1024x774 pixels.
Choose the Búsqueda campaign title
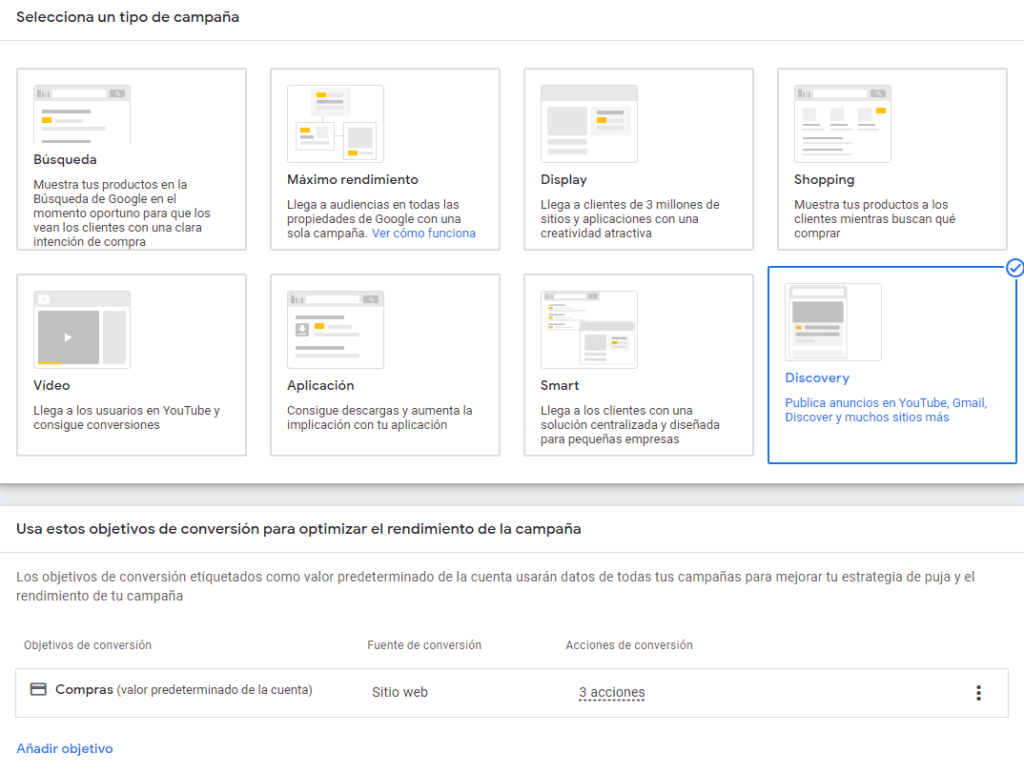point(65,159)
